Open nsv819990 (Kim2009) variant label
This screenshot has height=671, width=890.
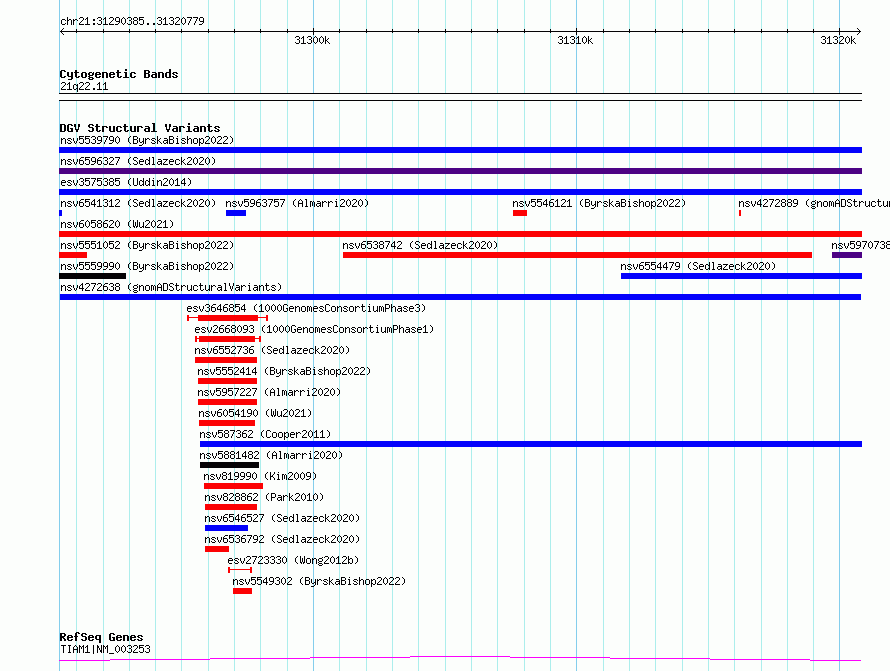point(260,476)
